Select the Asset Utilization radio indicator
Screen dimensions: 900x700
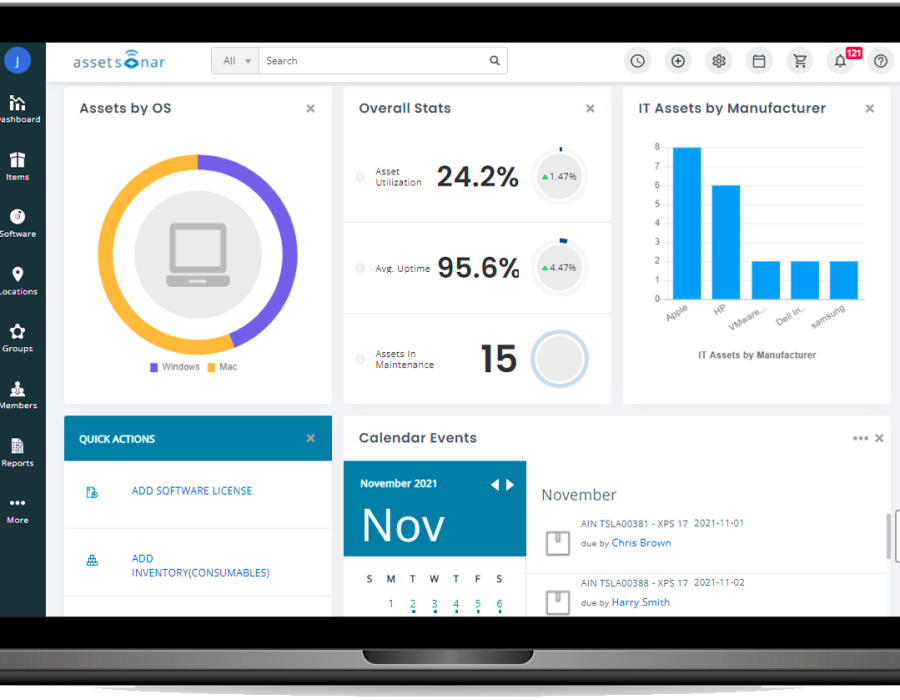360,177
